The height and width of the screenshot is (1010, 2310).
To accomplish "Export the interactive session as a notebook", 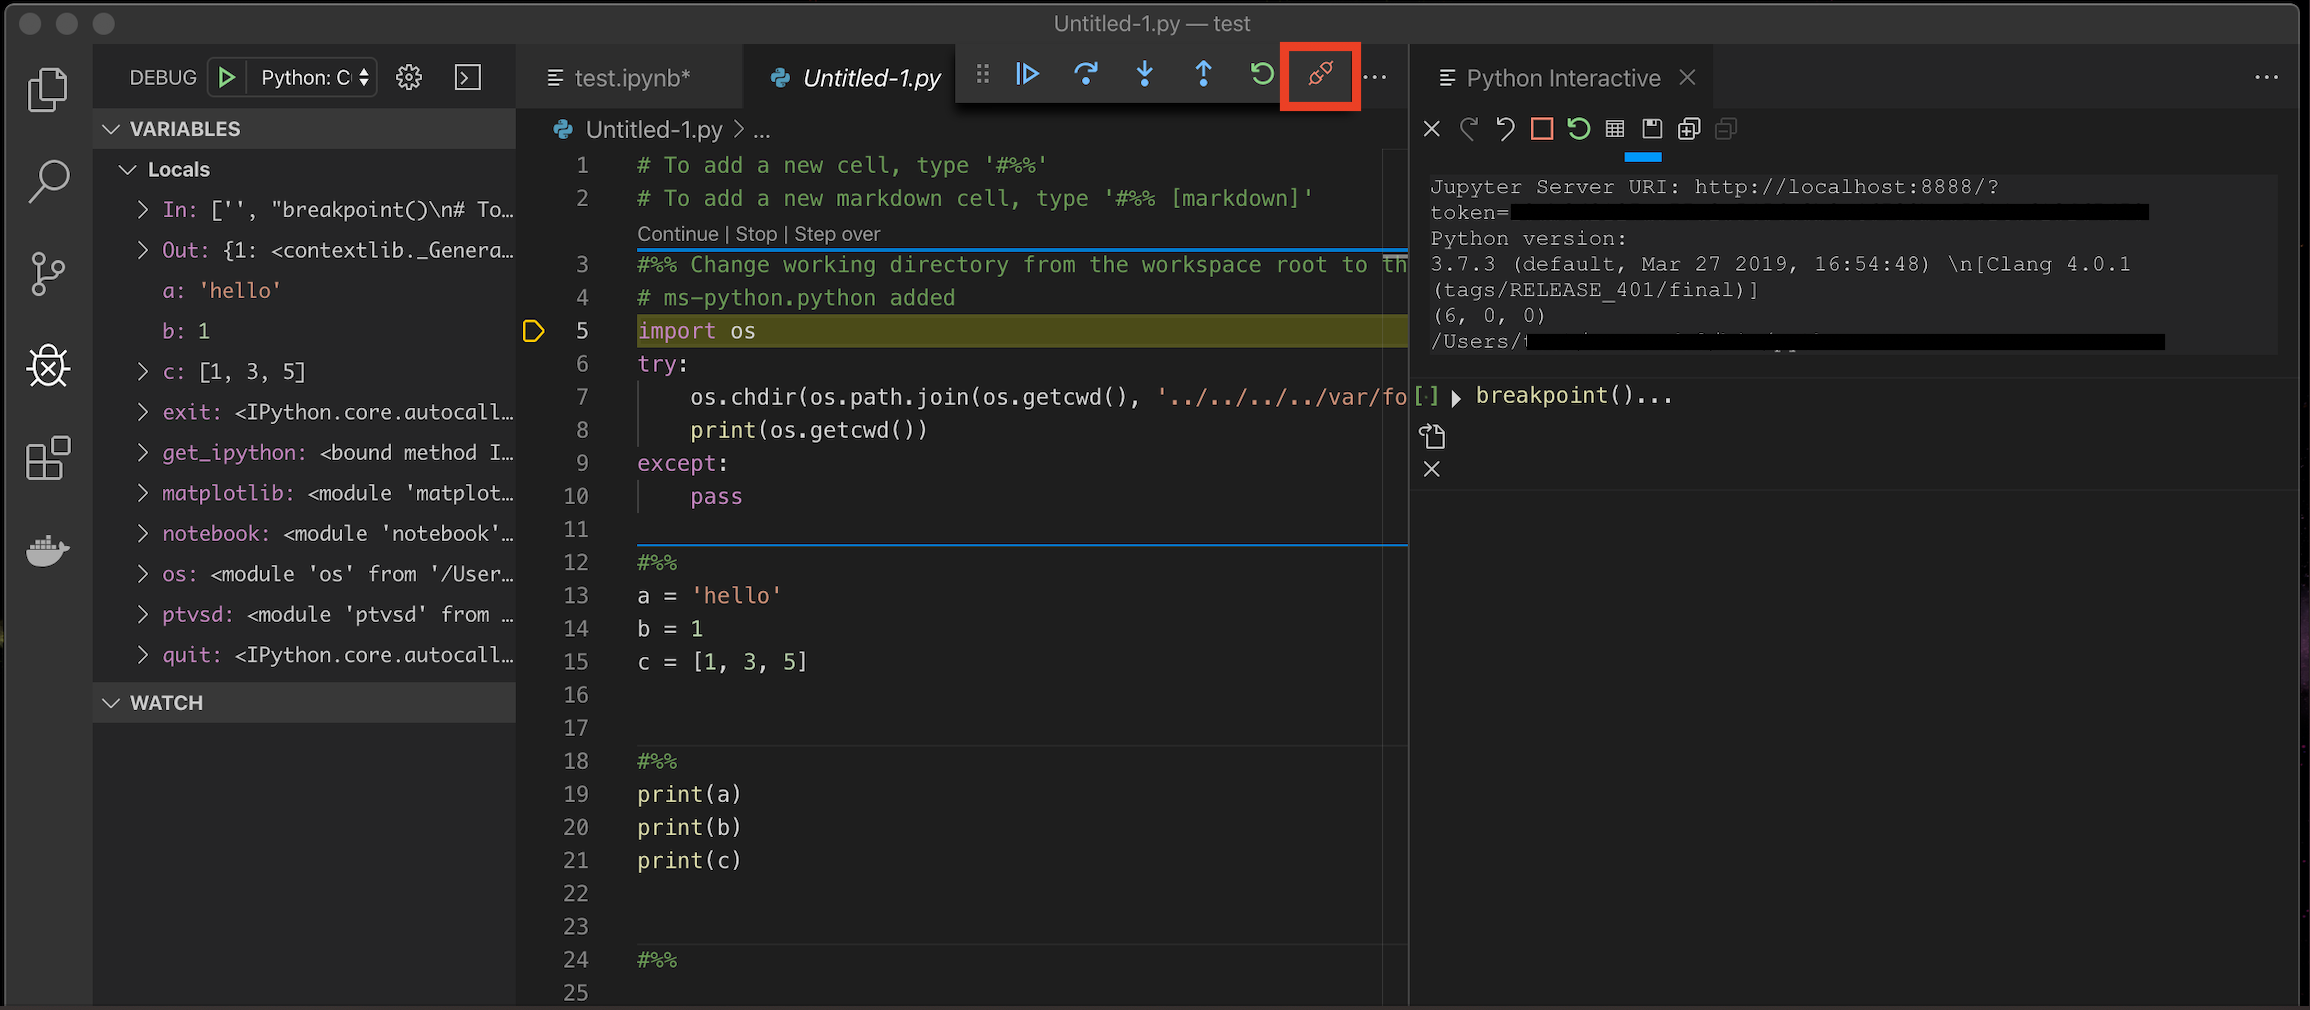I will [1651, 128].
